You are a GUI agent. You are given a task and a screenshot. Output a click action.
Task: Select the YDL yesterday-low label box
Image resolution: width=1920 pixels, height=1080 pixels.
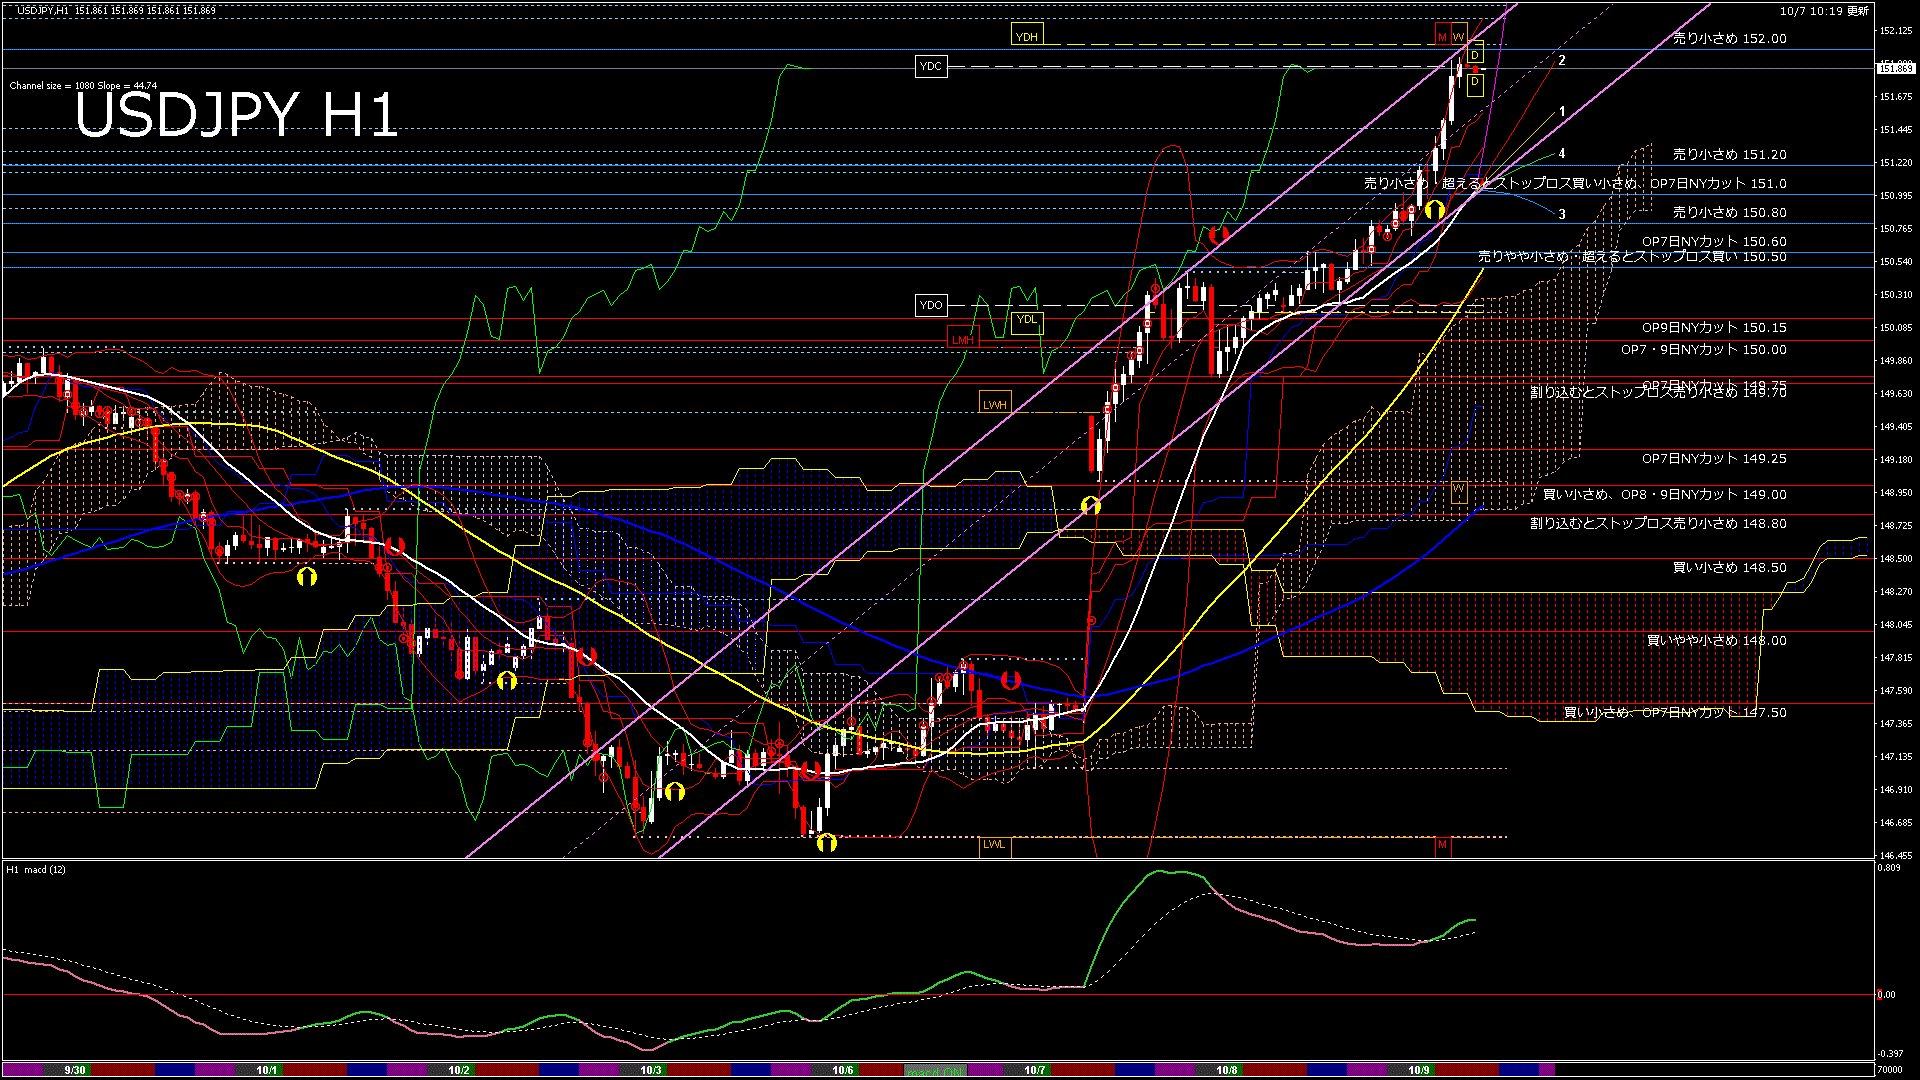pos(1026,320)
